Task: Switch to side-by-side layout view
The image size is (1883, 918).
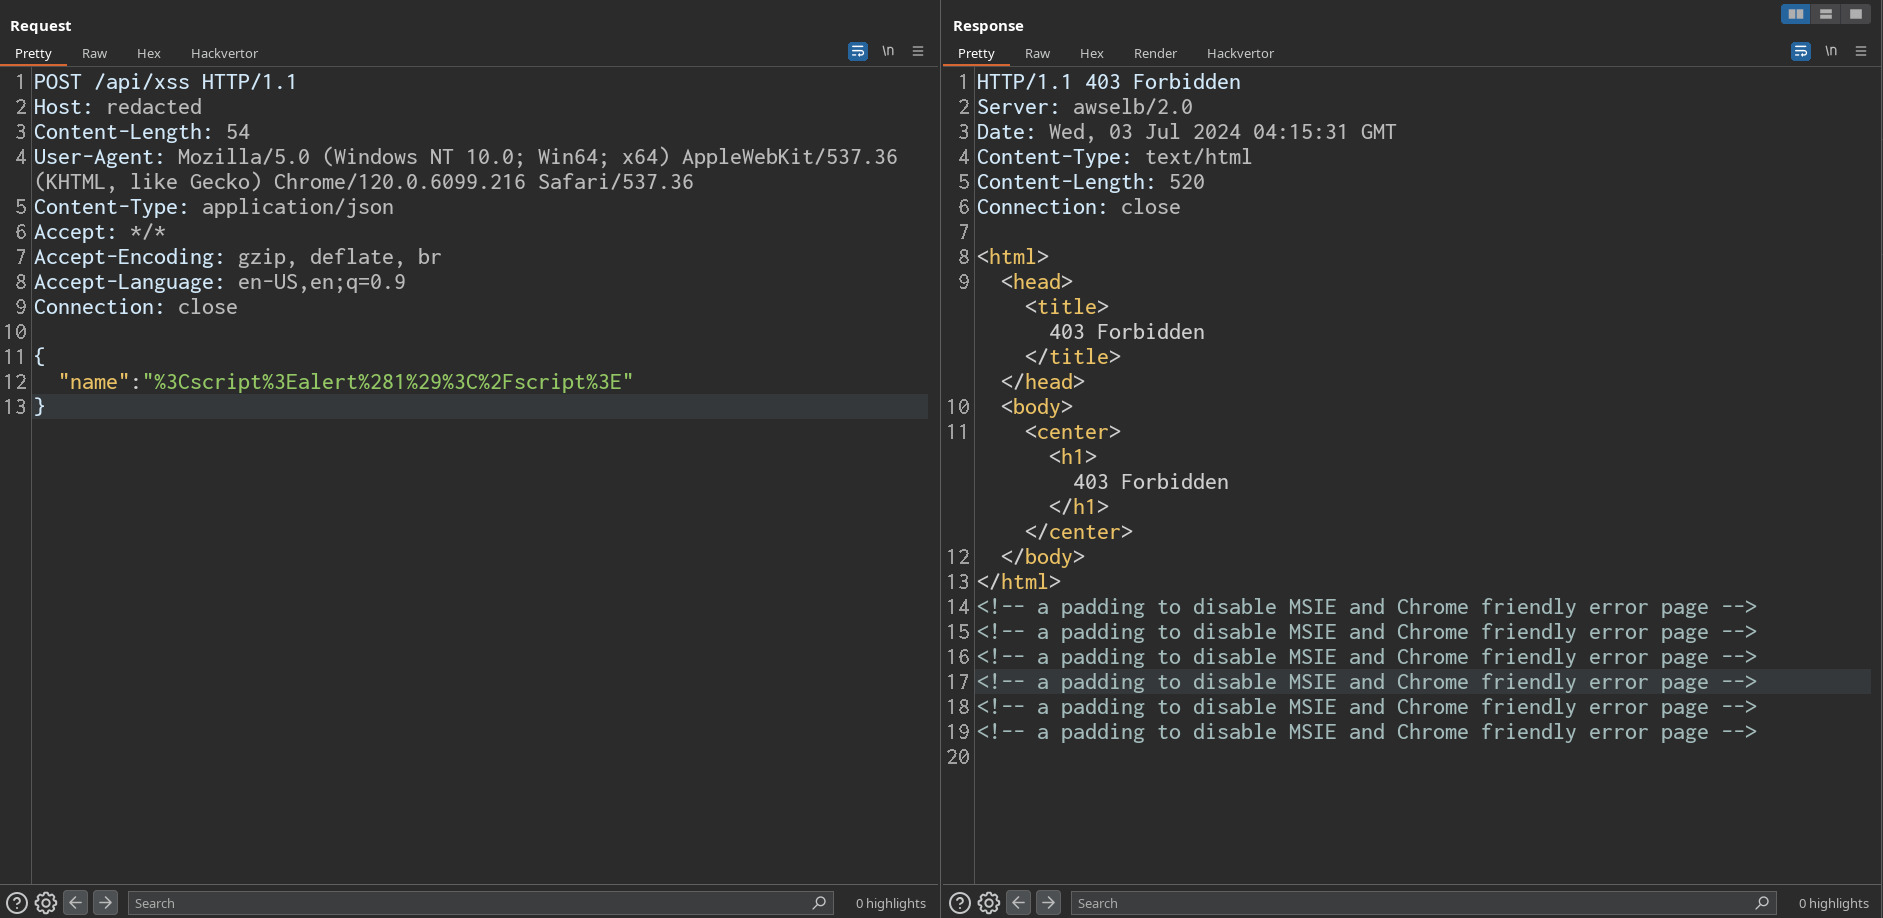Action: [1796, 14]
